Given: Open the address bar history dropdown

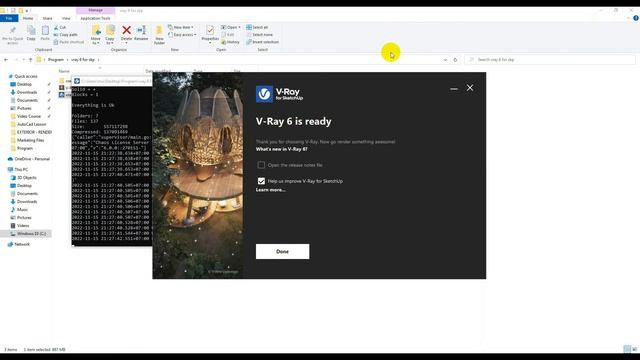Looking at the screenshot, I should click(445, 60).
